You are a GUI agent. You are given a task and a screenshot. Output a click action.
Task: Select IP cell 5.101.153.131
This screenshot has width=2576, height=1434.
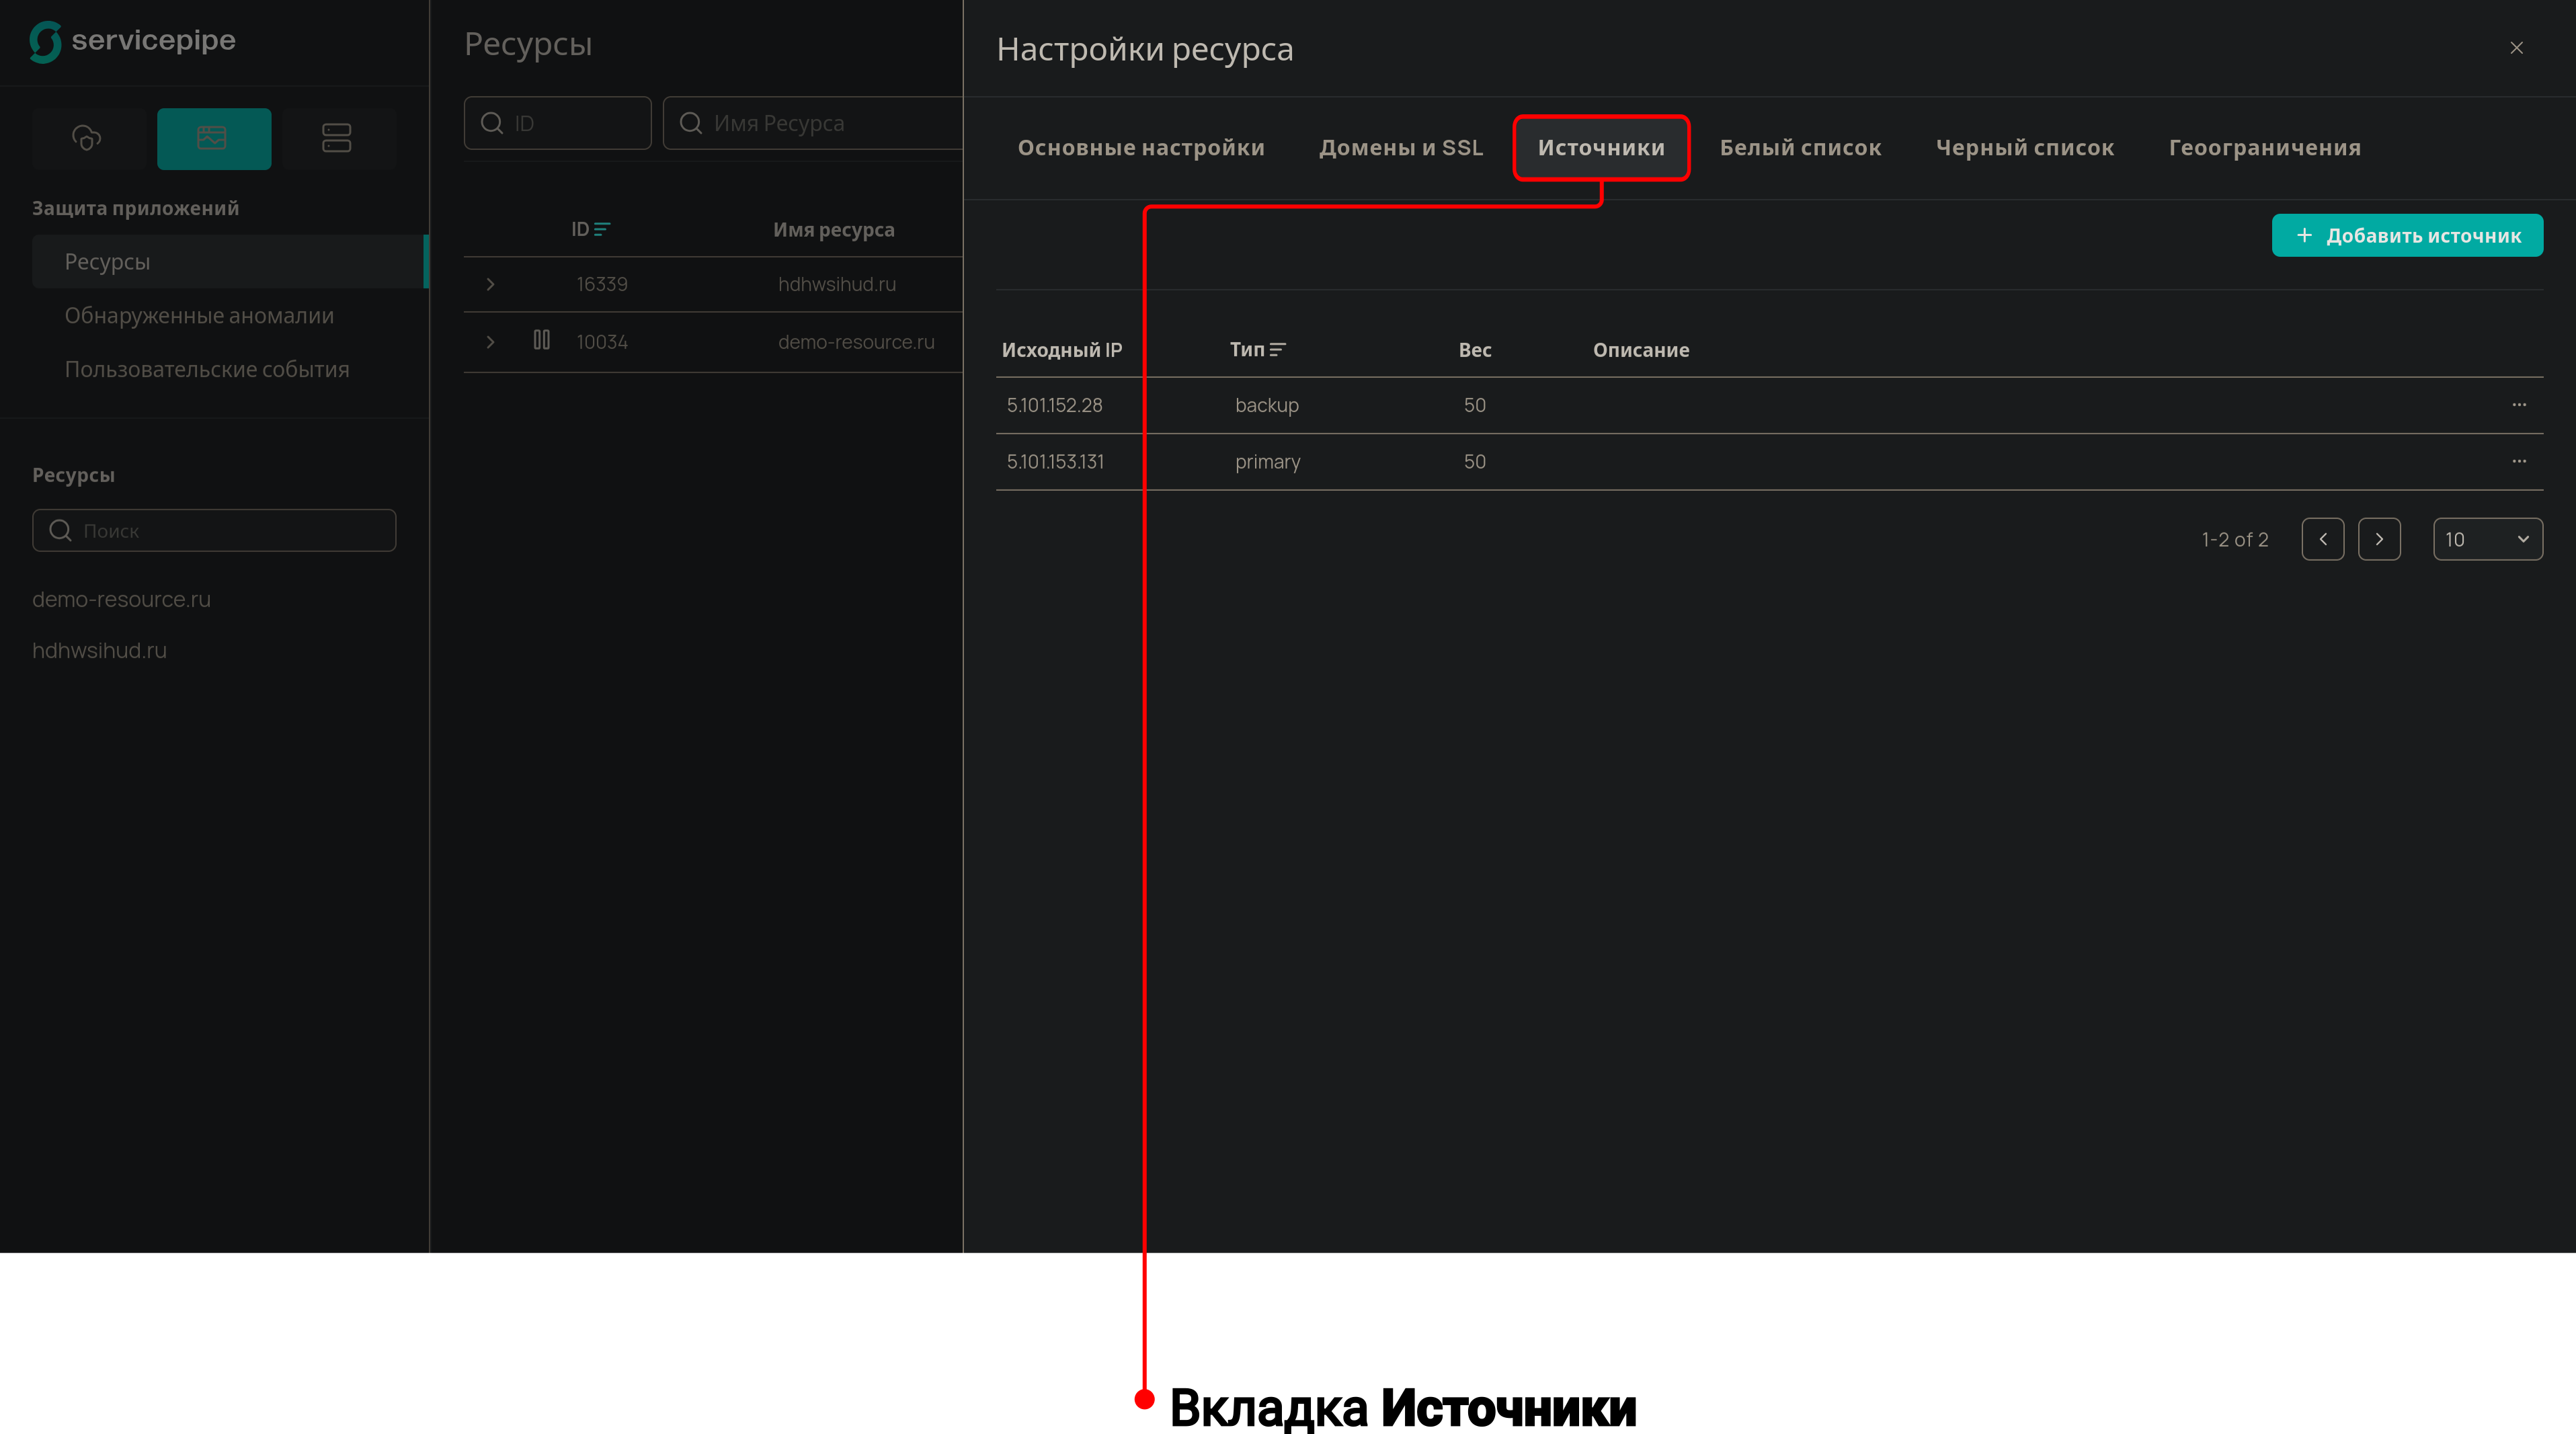(1055, 461)
